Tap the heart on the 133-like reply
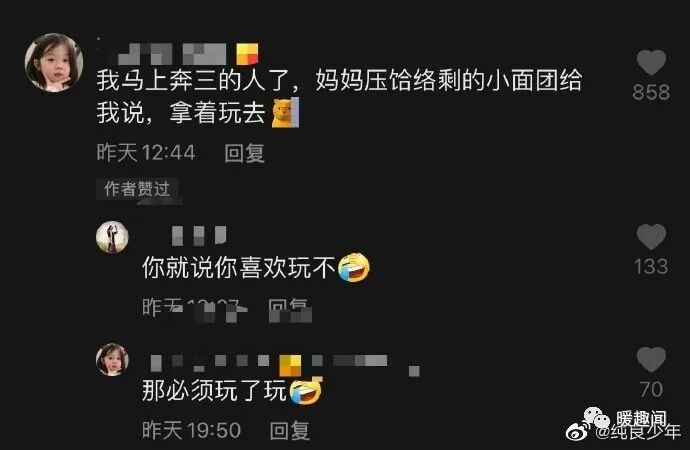The image size is (690, 450). [651, 237]
